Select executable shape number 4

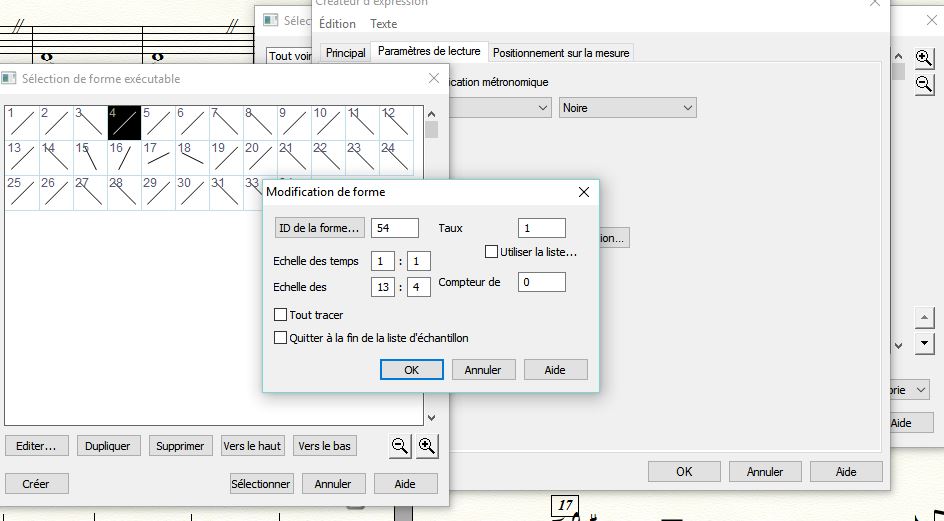point(124,123)
